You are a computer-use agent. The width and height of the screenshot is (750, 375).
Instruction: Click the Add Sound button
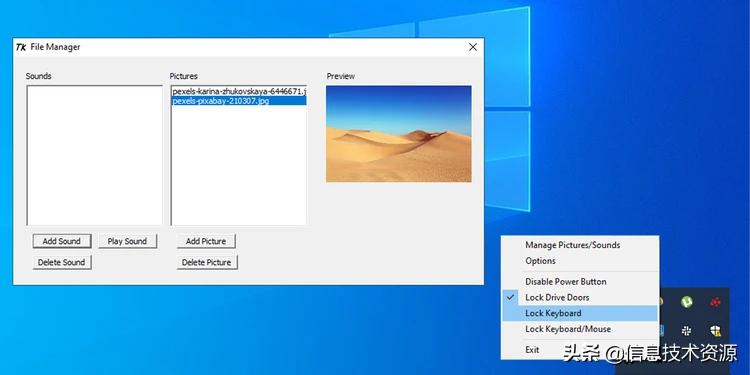point(62,241)
